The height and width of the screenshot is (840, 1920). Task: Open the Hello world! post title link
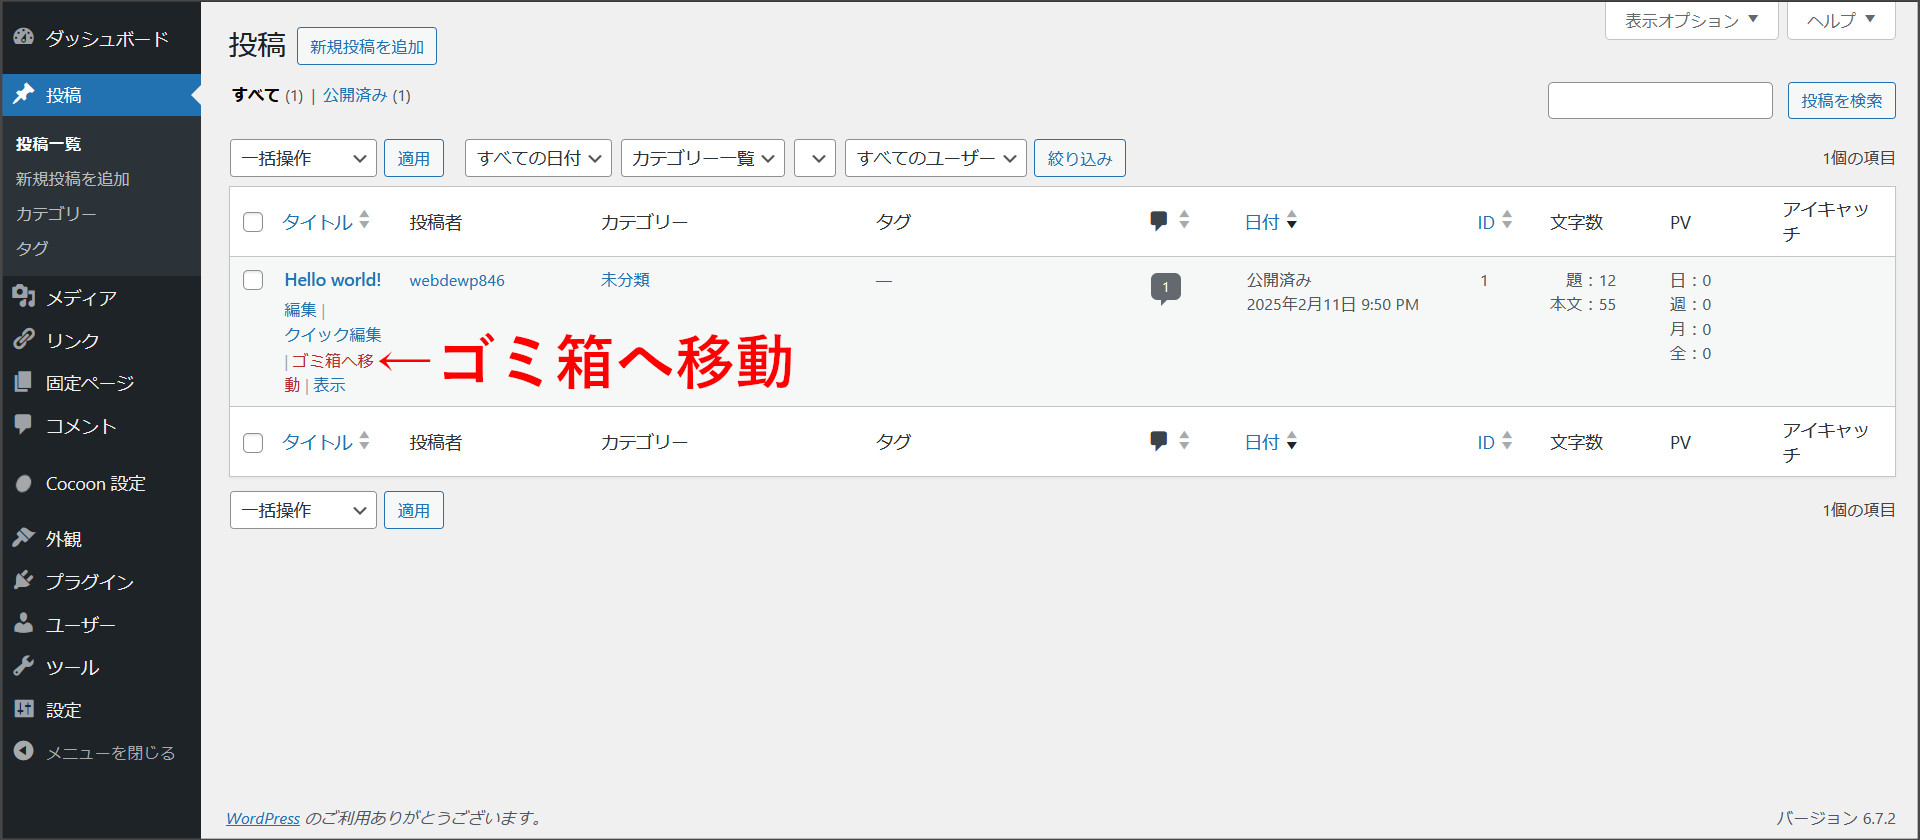[333, 280]
